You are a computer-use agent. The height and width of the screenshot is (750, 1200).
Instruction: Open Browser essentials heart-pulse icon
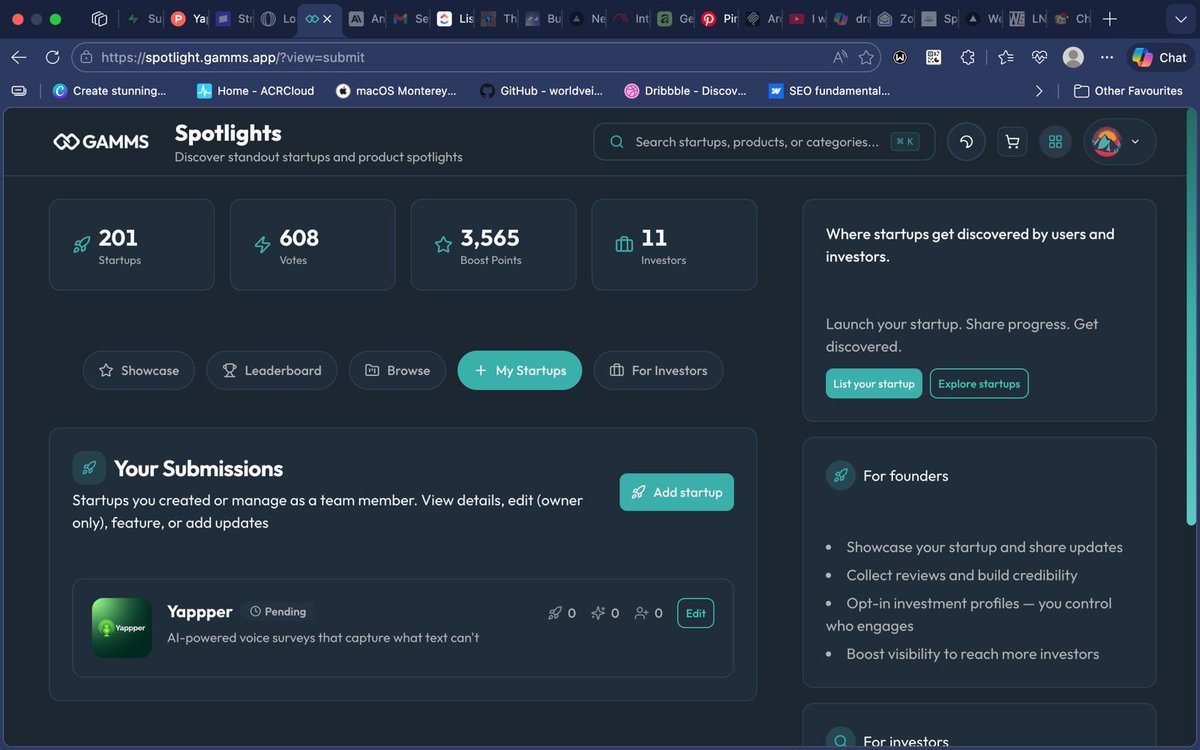point(1039,57)
